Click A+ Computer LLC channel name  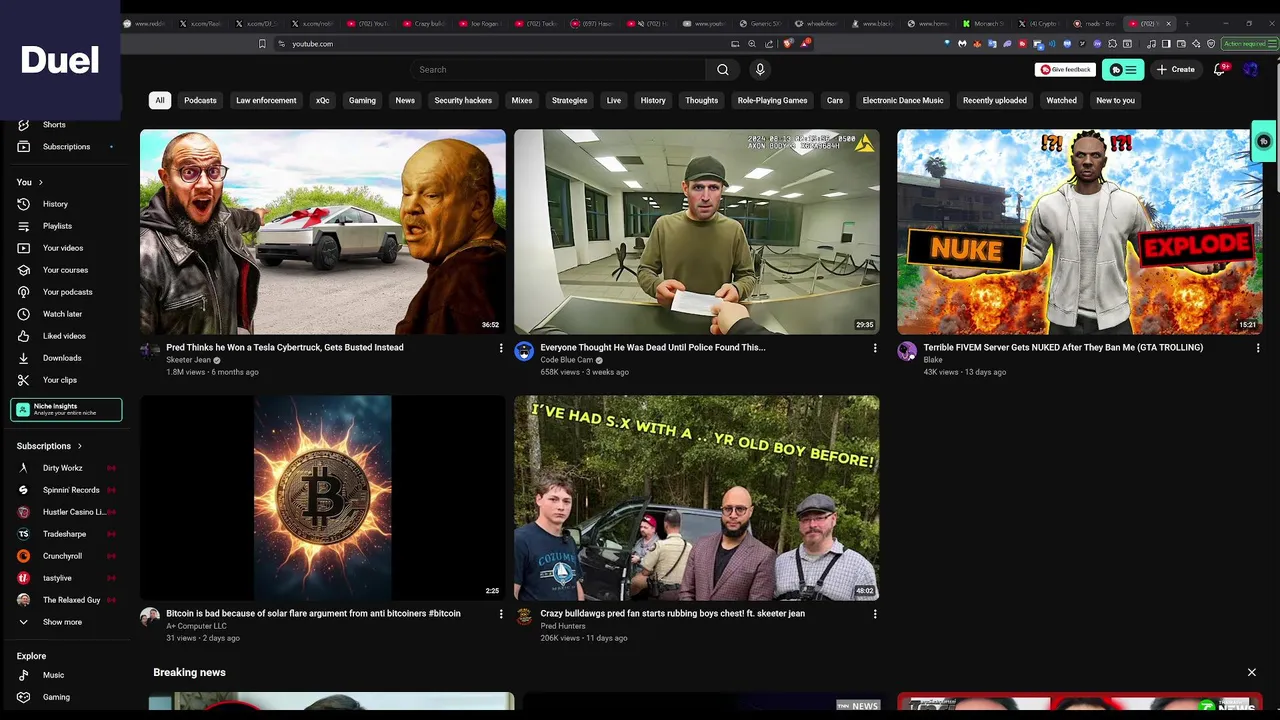(x=196, y=626)
